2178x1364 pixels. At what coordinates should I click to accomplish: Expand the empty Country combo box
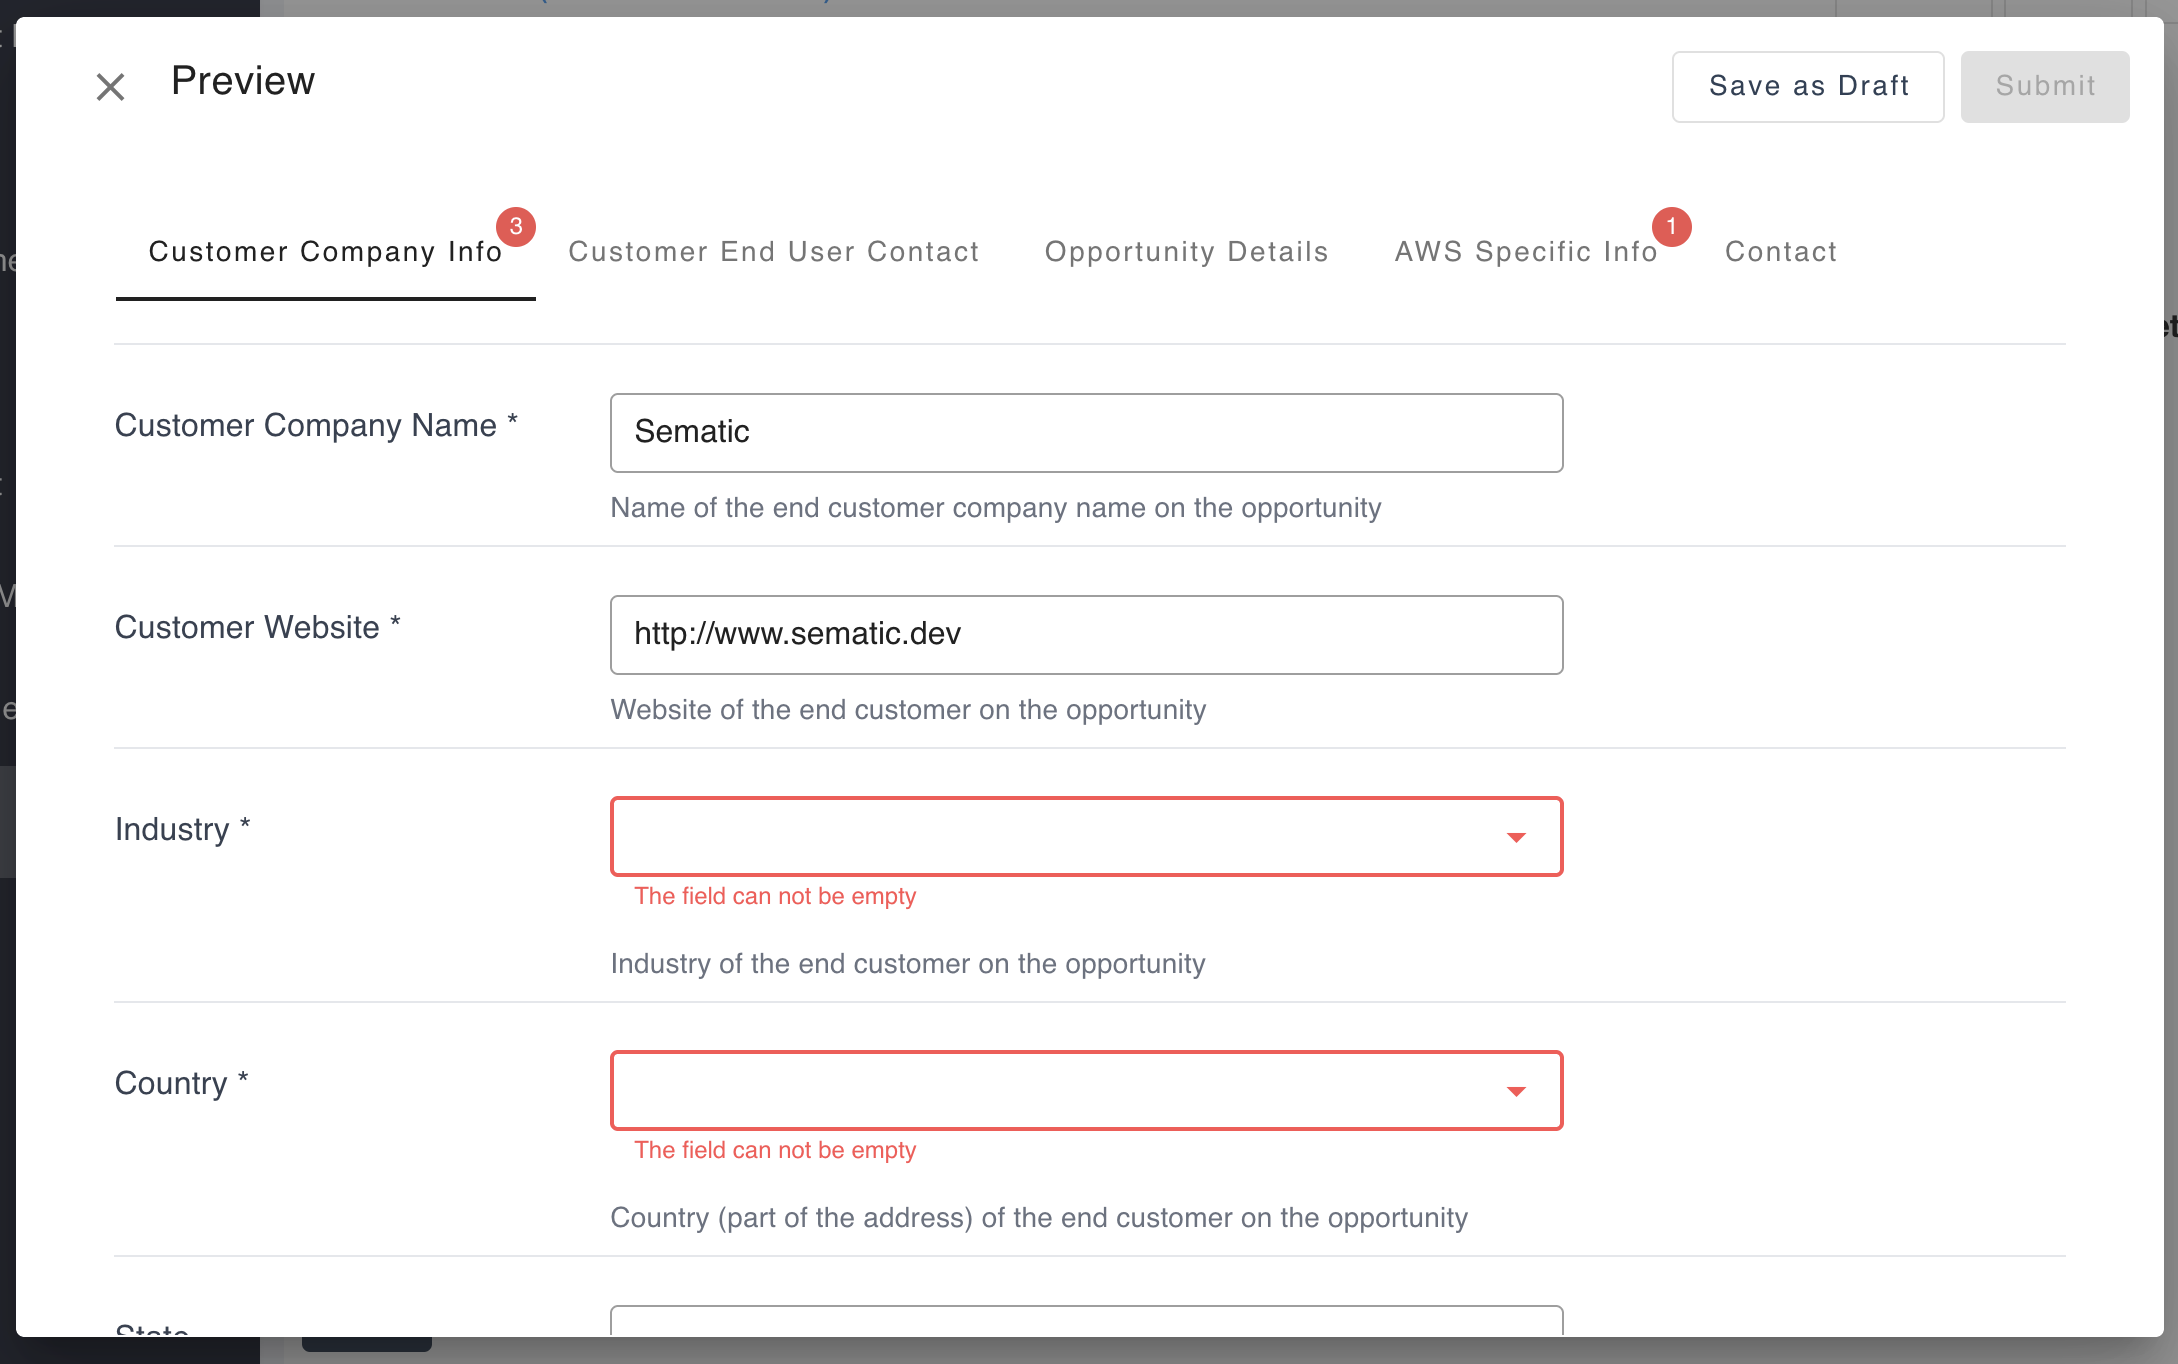point(1060,1091)
